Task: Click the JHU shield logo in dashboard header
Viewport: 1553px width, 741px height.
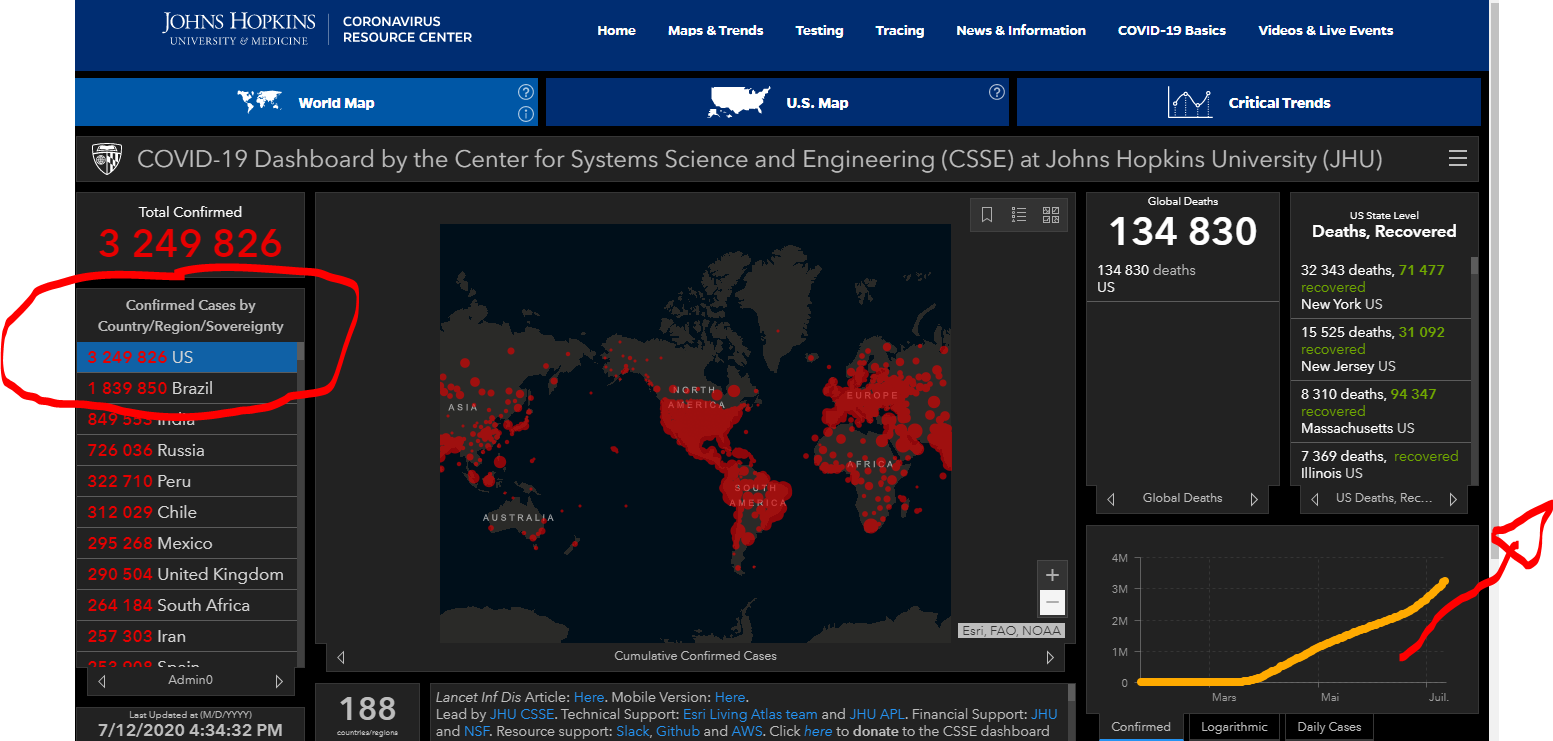Action: 107,159
